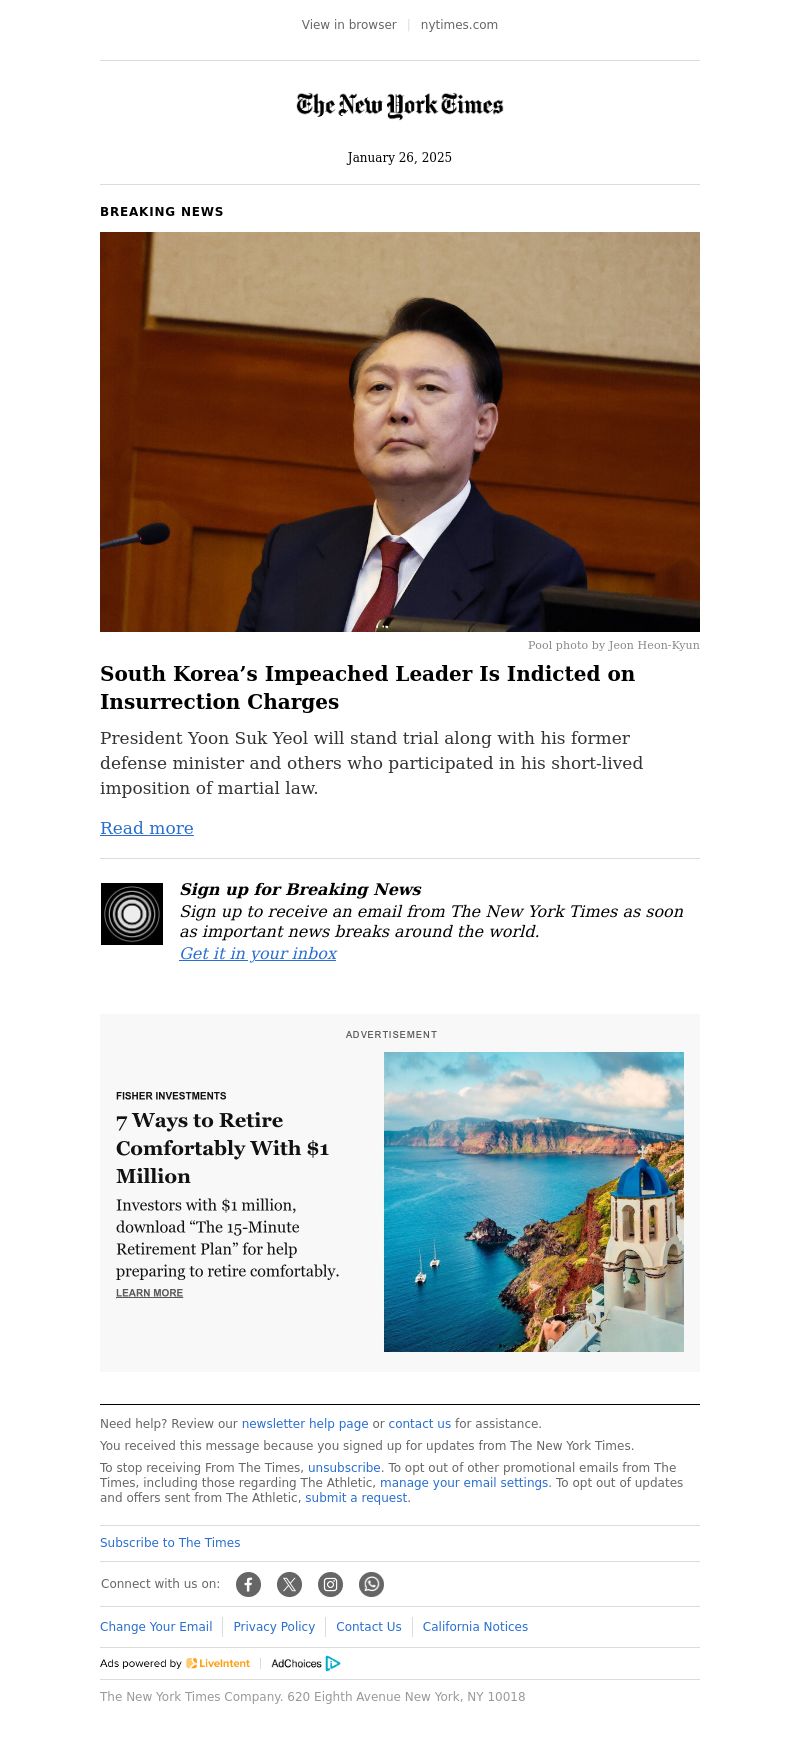Open the Facebook social icon

[248, 1584]
